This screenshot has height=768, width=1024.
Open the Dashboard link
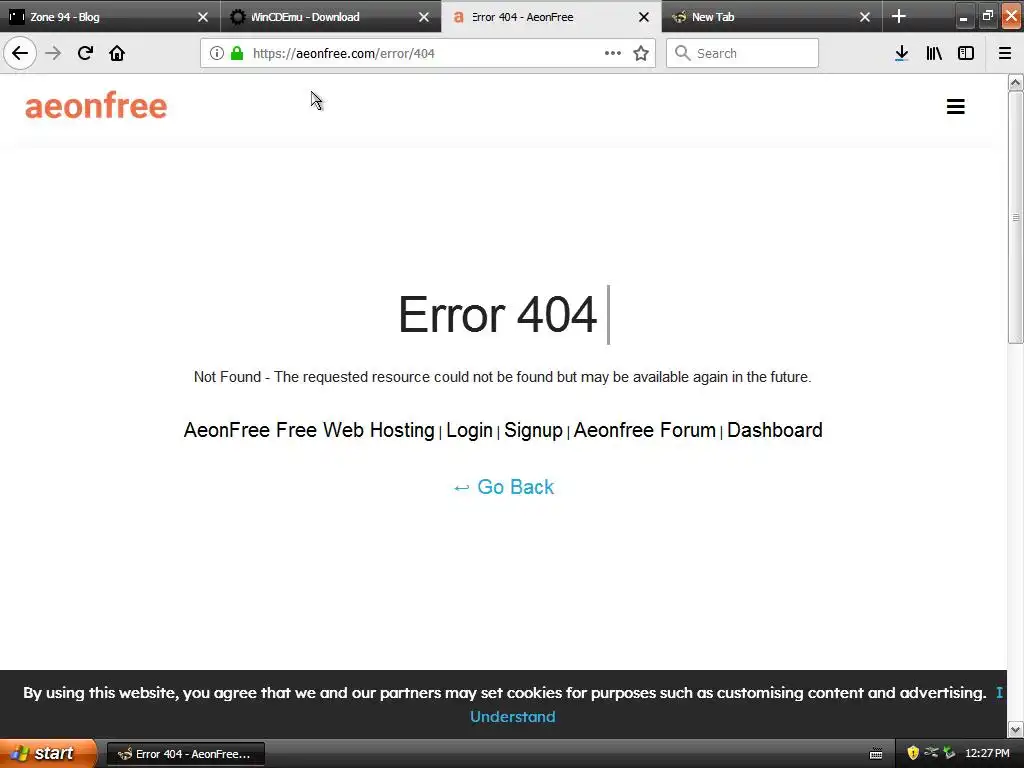(775, 430)
